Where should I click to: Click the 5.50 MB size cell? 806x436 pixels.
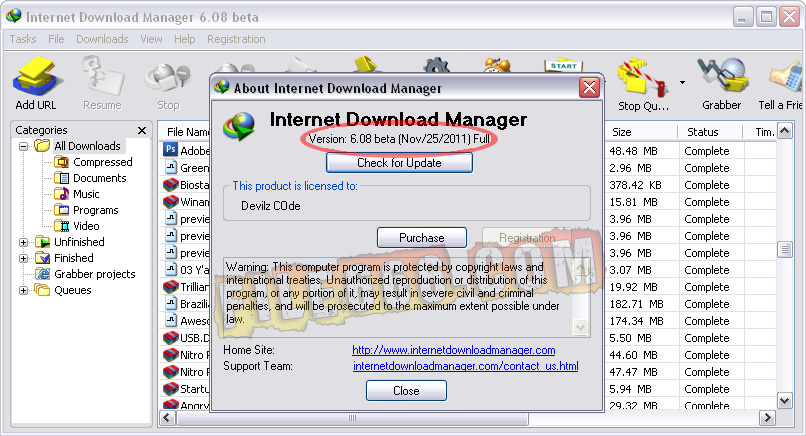click(x=630, y=338)
